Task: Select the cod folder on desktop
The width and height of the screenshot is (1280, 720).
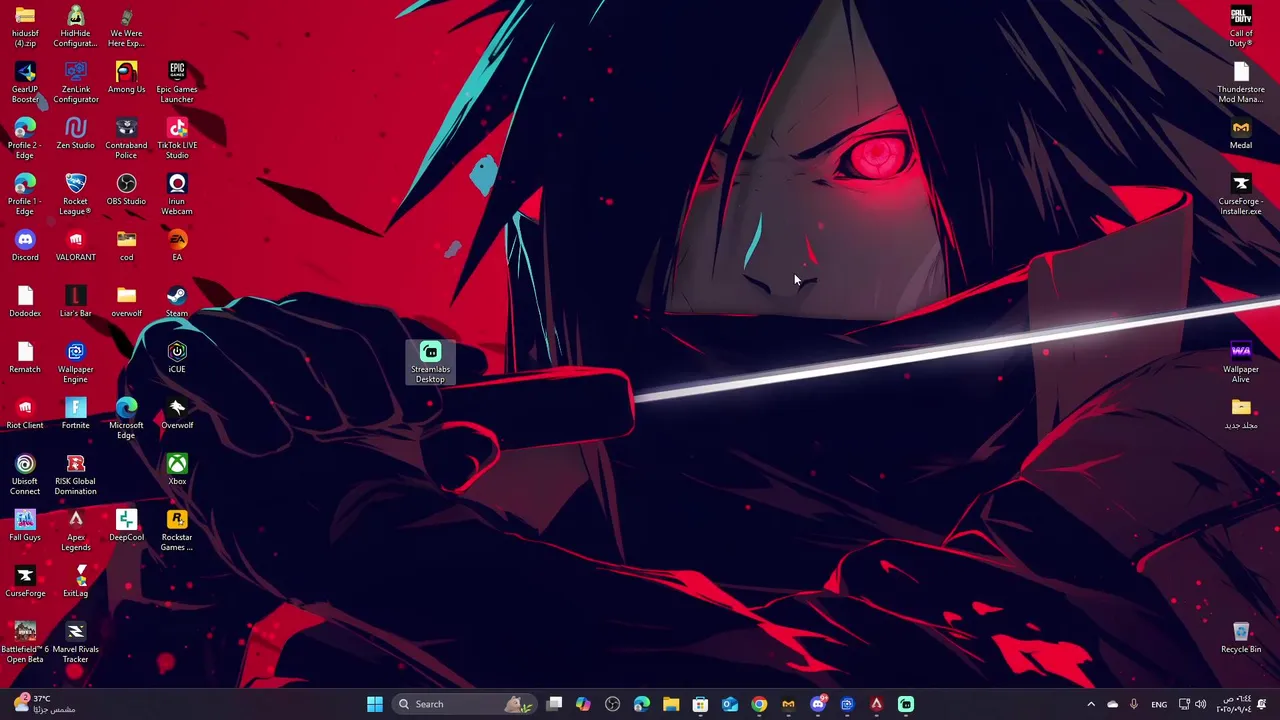Action: [126, 246]
